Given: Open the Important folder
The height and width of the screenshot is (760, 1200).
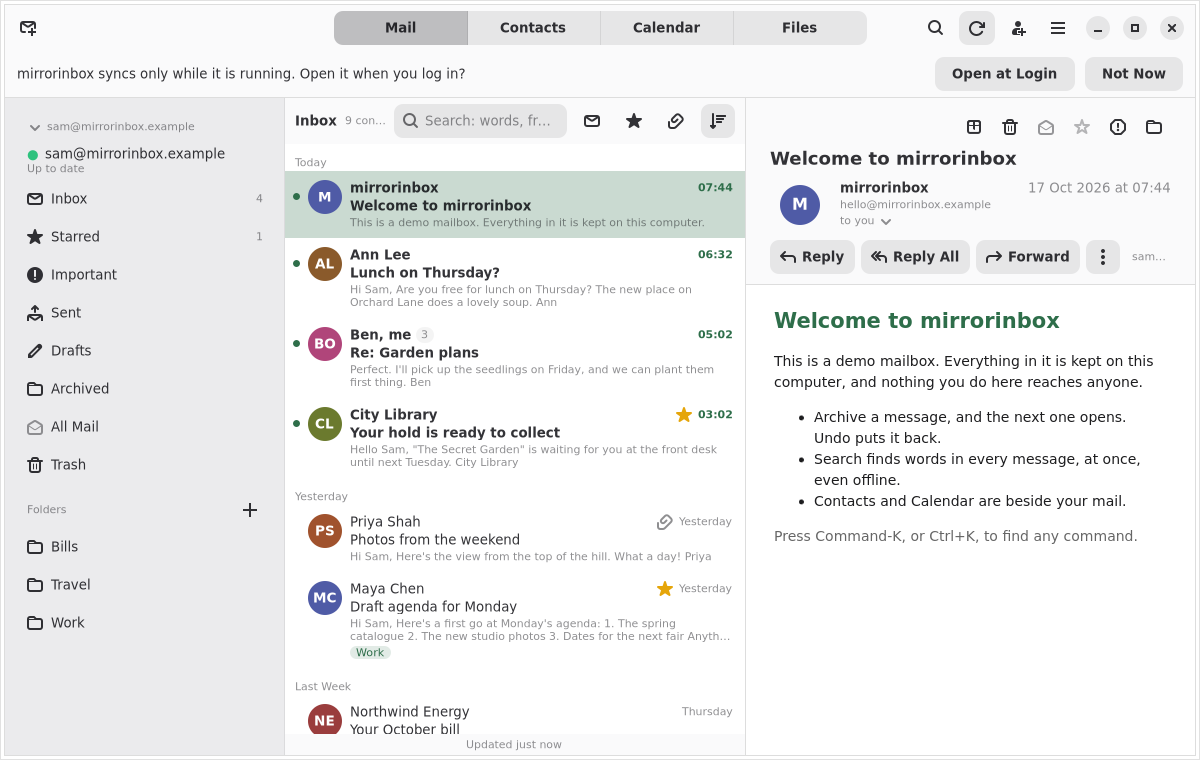Looking at the screenshot, I should pos(145,275).
